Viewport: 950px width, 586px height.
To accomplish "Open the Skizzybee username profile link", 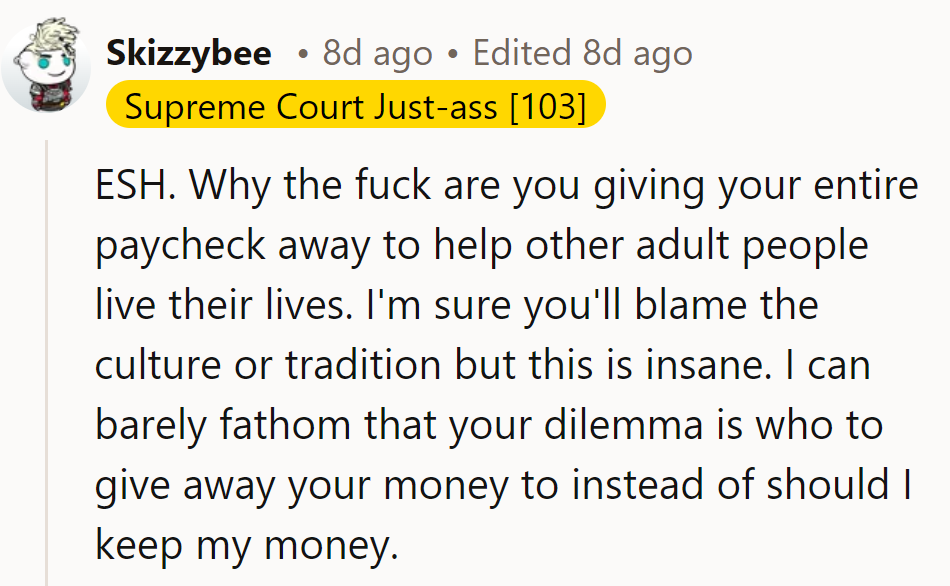I will pyautogui.click(x=189, y=53).
